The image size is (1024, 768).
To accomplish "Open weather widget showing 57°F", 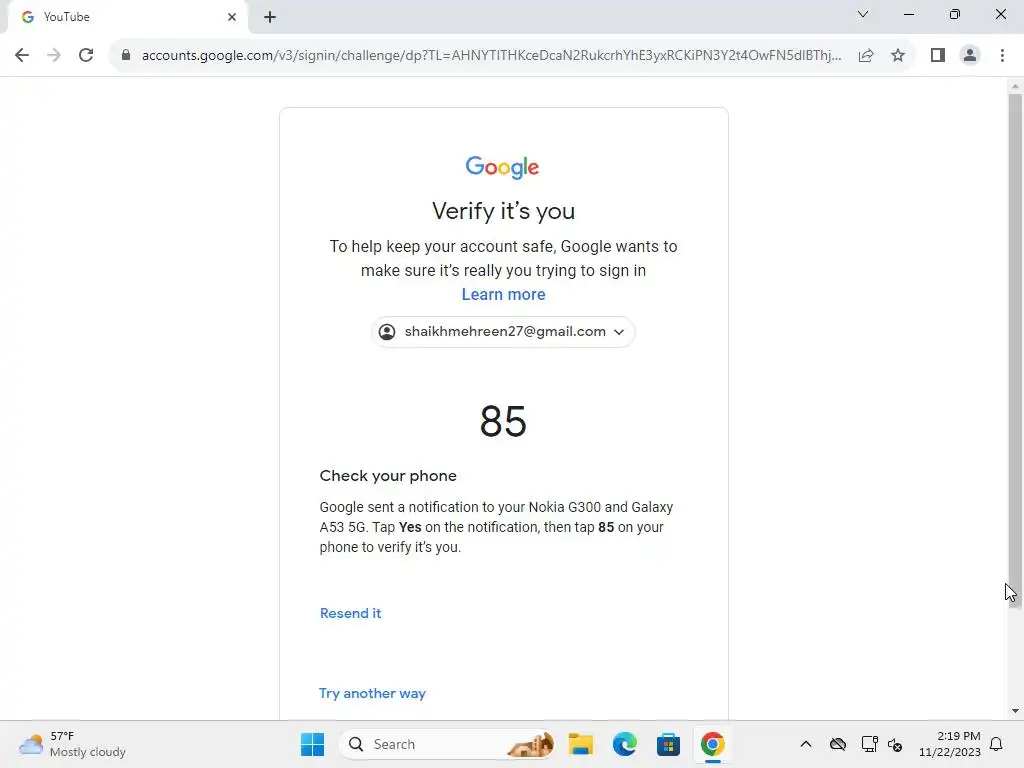I will [72, 744].
